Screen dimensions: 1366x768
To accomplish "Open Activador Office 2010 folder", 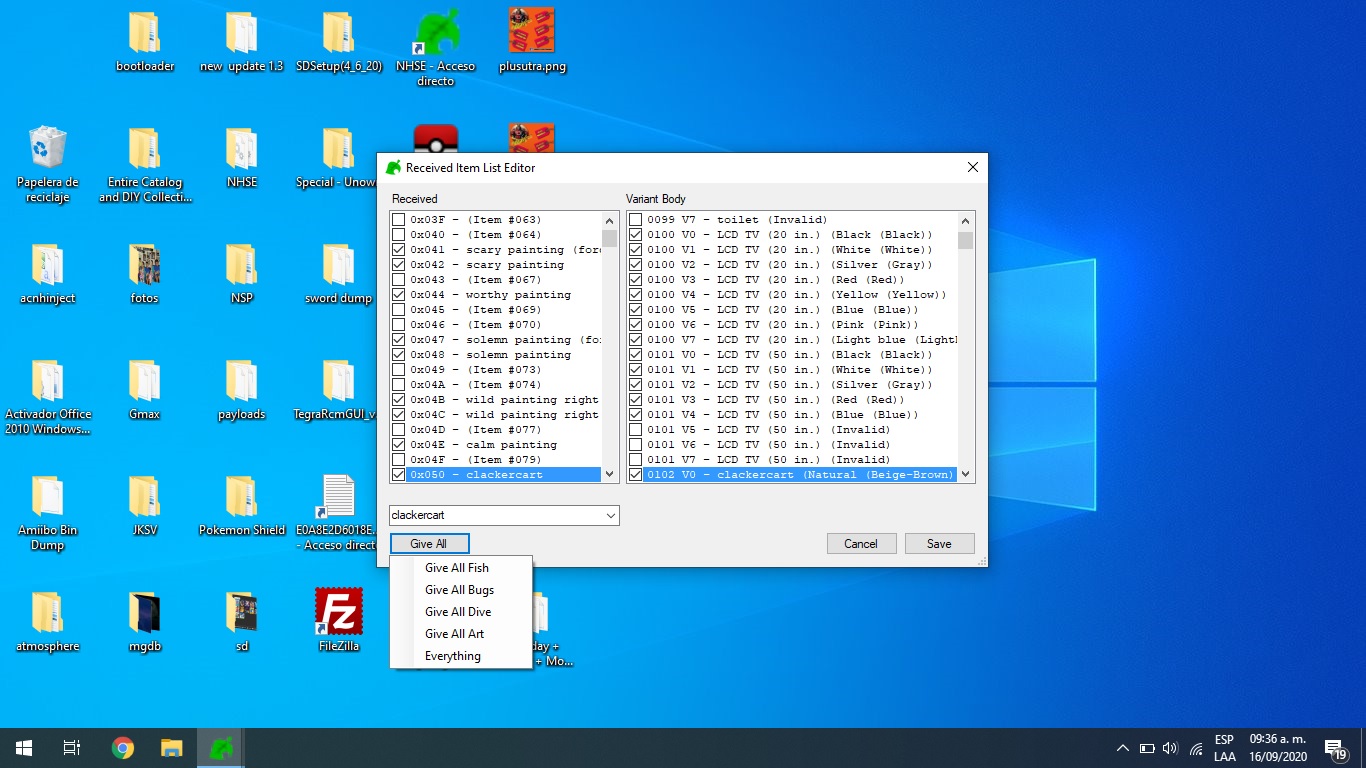I will [47, 396].
